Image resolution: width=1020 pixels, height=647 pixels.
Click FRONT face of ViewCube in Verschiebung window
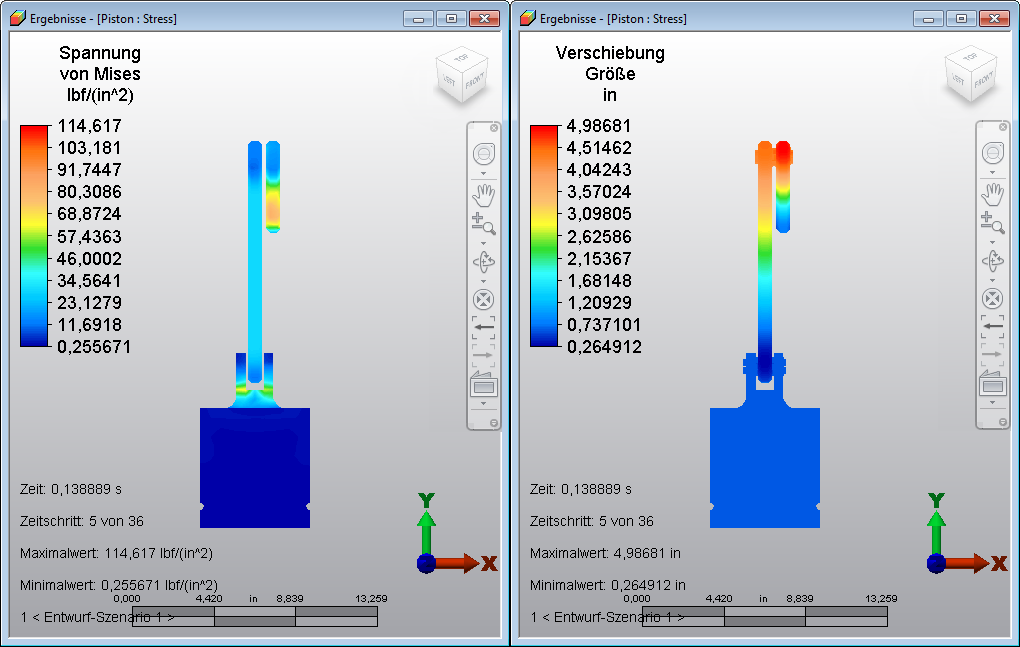(x=984, y=81)
